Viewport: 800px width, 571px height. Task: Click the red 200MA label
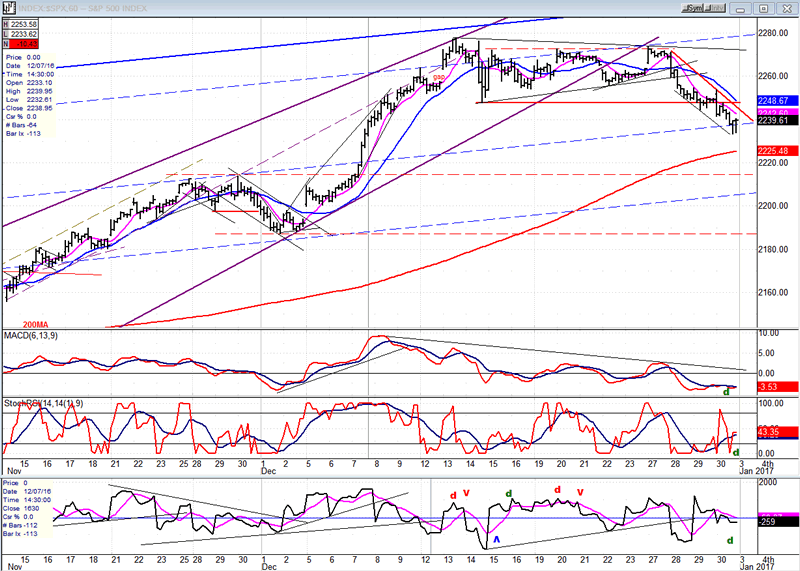(35, 325)
